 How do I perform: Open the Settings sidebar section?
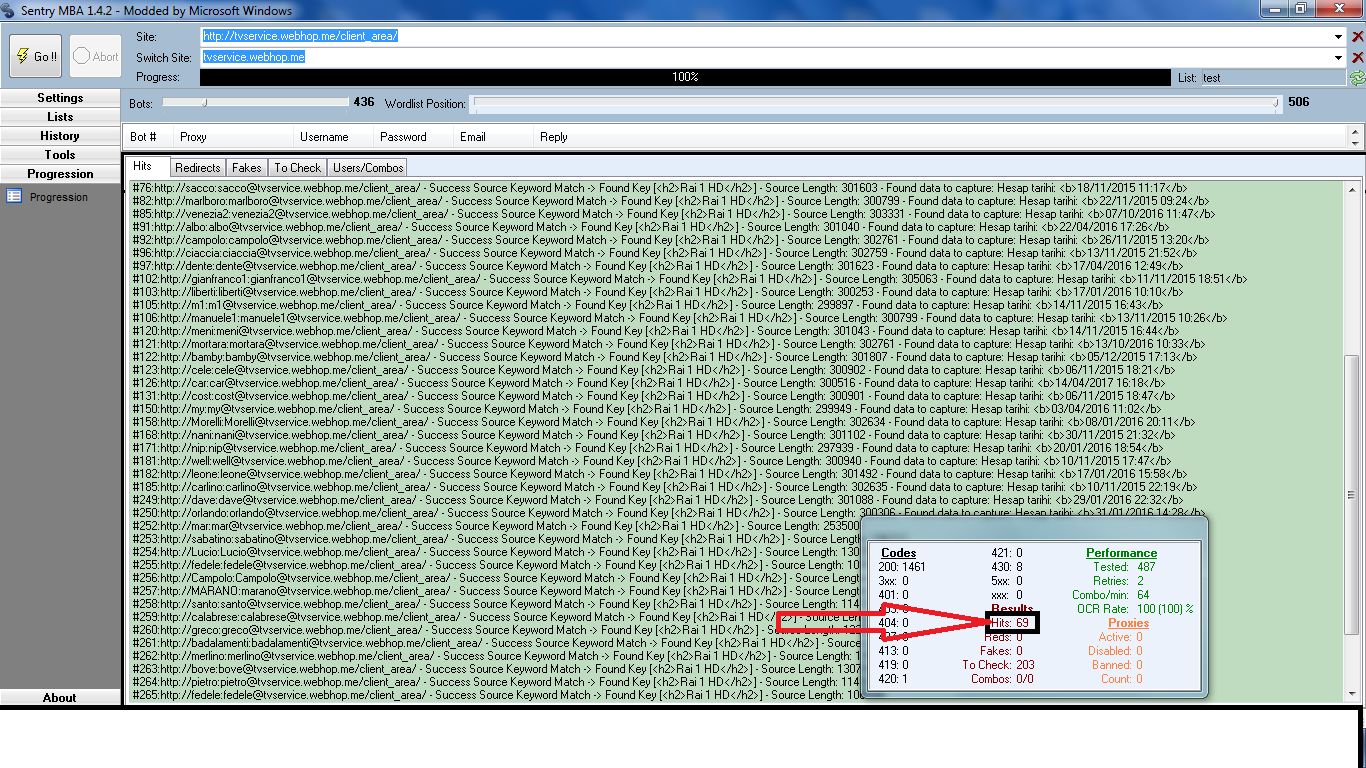pyautogui.click(x=60, y=98)
